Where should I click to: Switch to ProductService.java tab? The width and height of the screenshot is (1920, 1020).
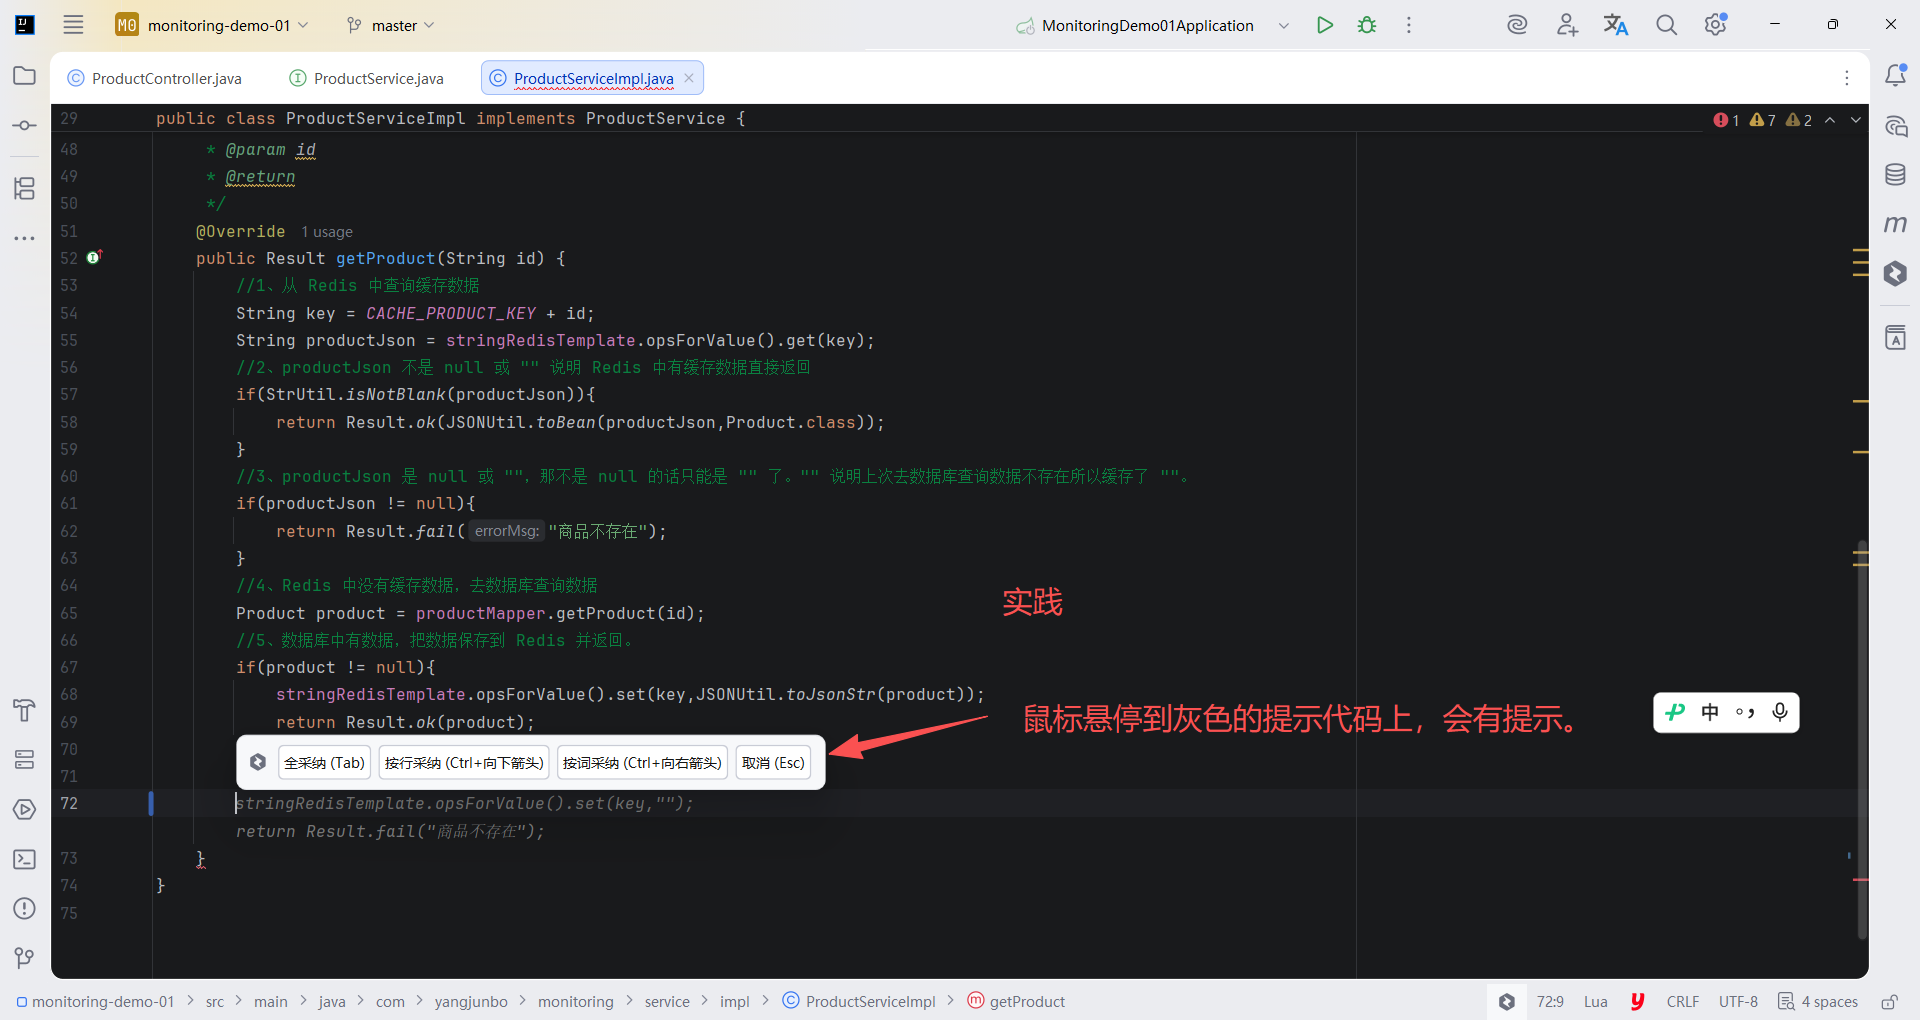367,78
